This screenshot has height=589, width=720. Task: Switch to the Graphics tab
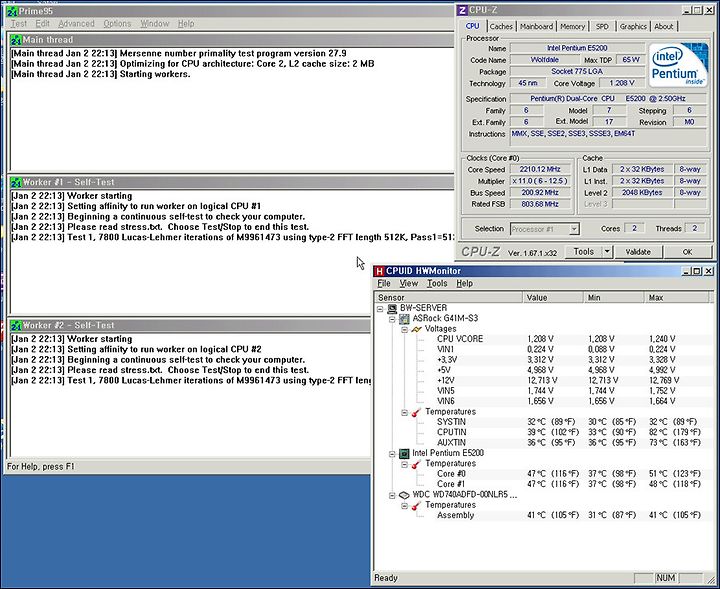[x=633, y=27]
